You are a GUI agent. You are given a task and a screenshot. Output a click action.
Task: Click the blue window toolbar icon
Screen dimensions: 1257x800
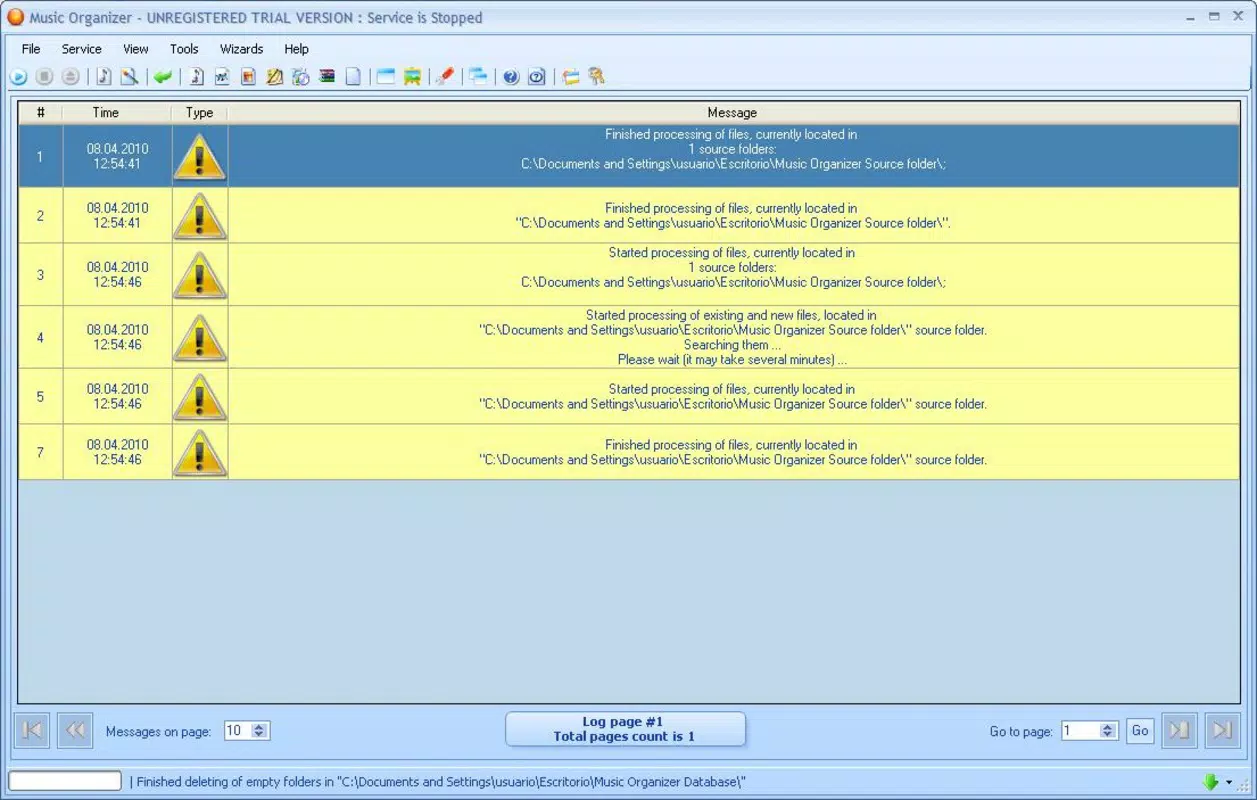click(386, 77)
